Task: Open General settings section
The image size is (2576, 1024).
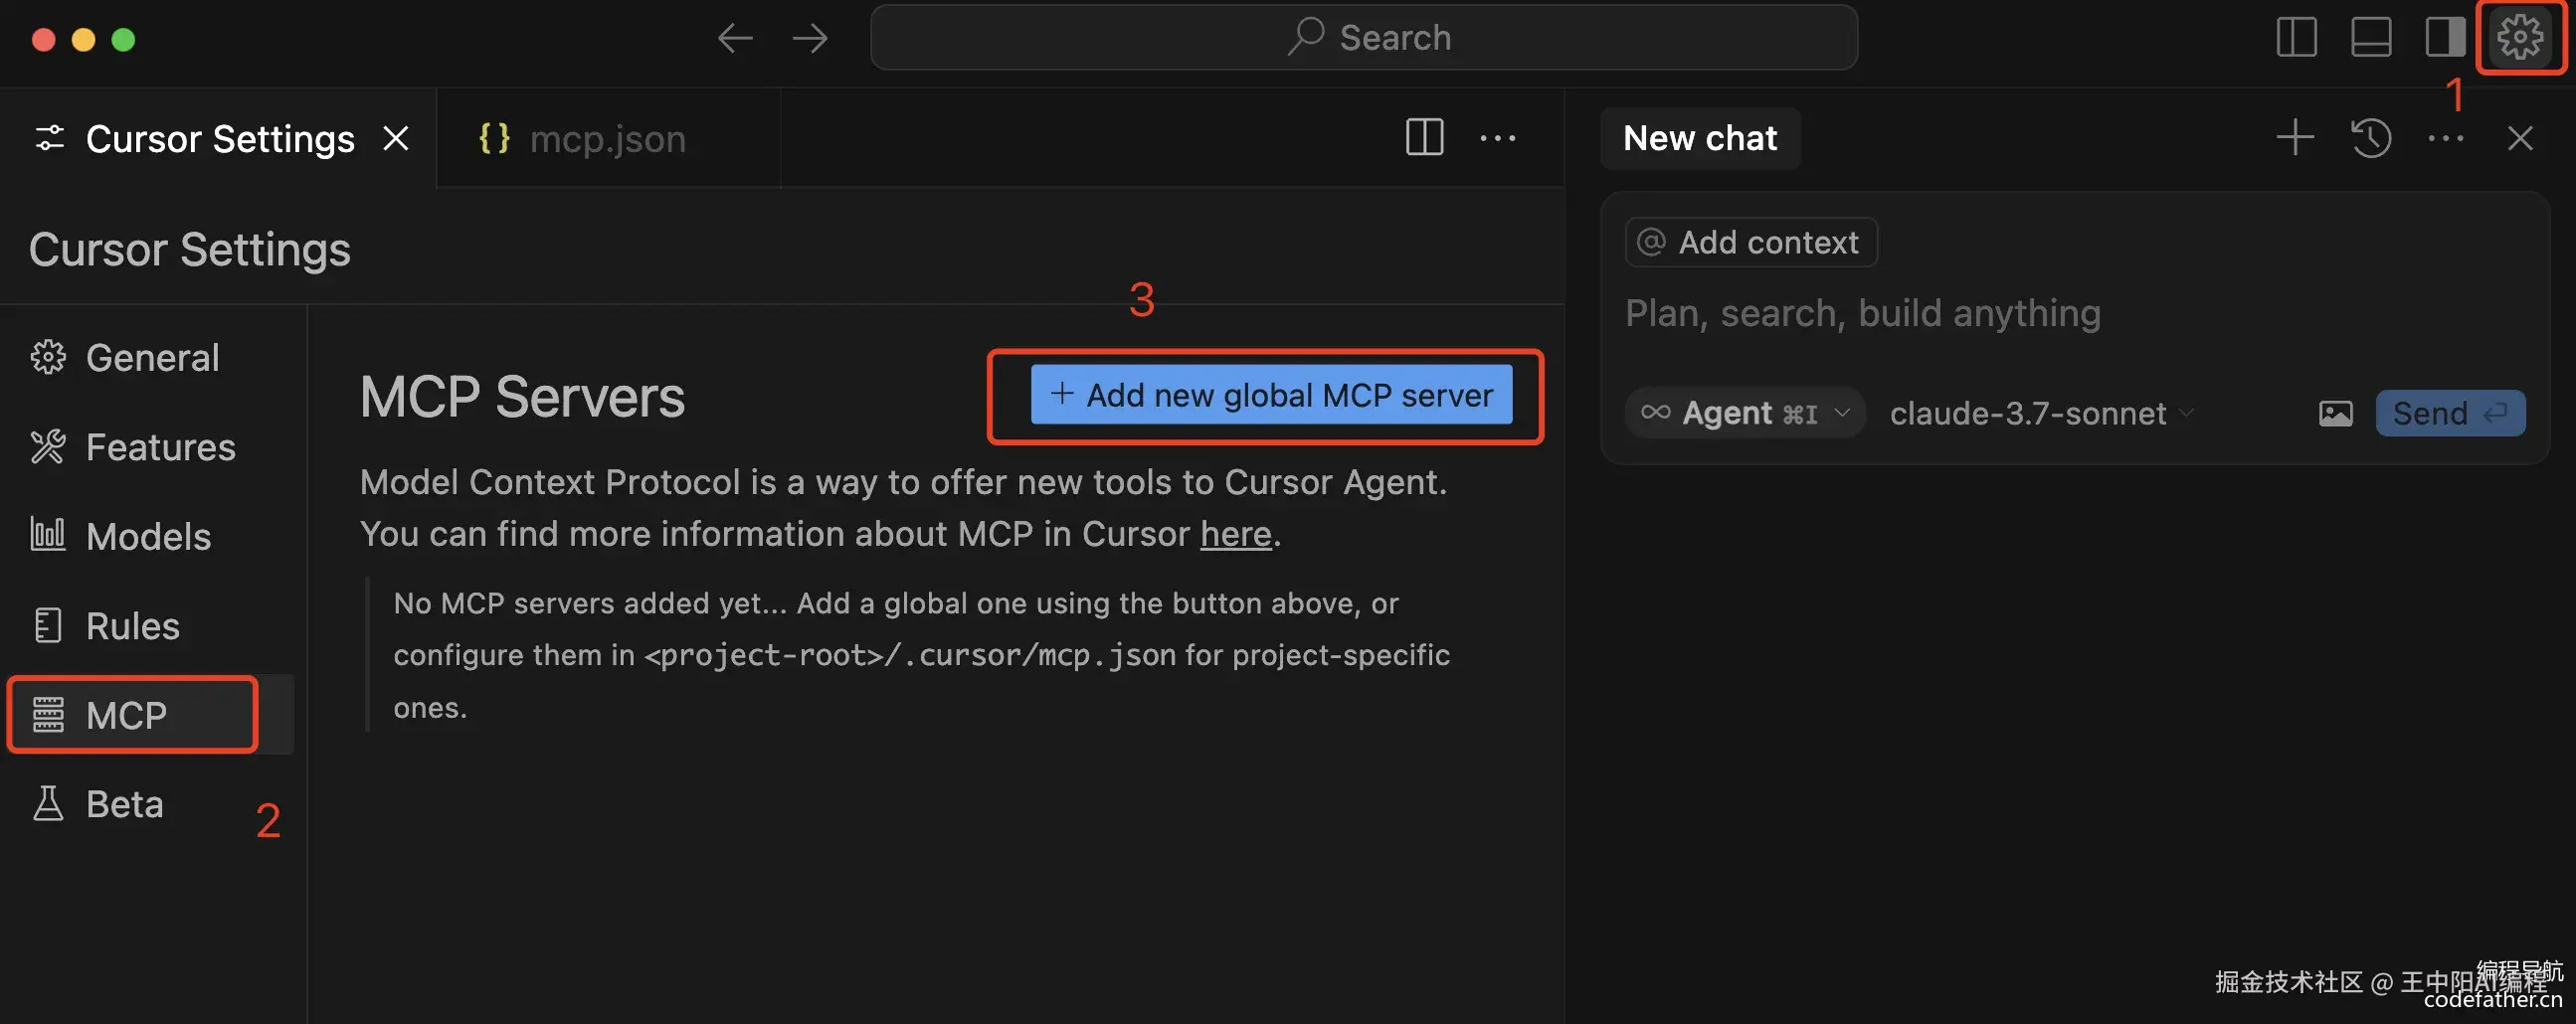Action: (x=152, y=357)
